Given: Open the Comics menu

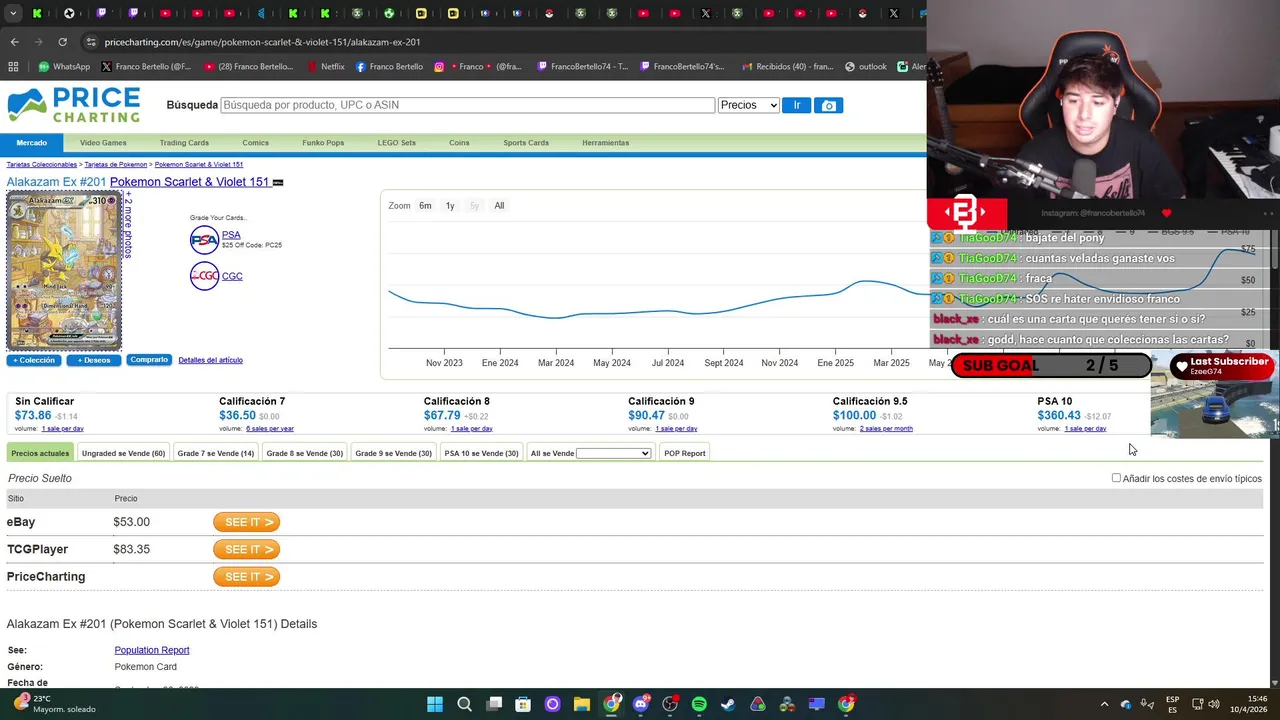Looking at the screenshot, I should [255, 143].
